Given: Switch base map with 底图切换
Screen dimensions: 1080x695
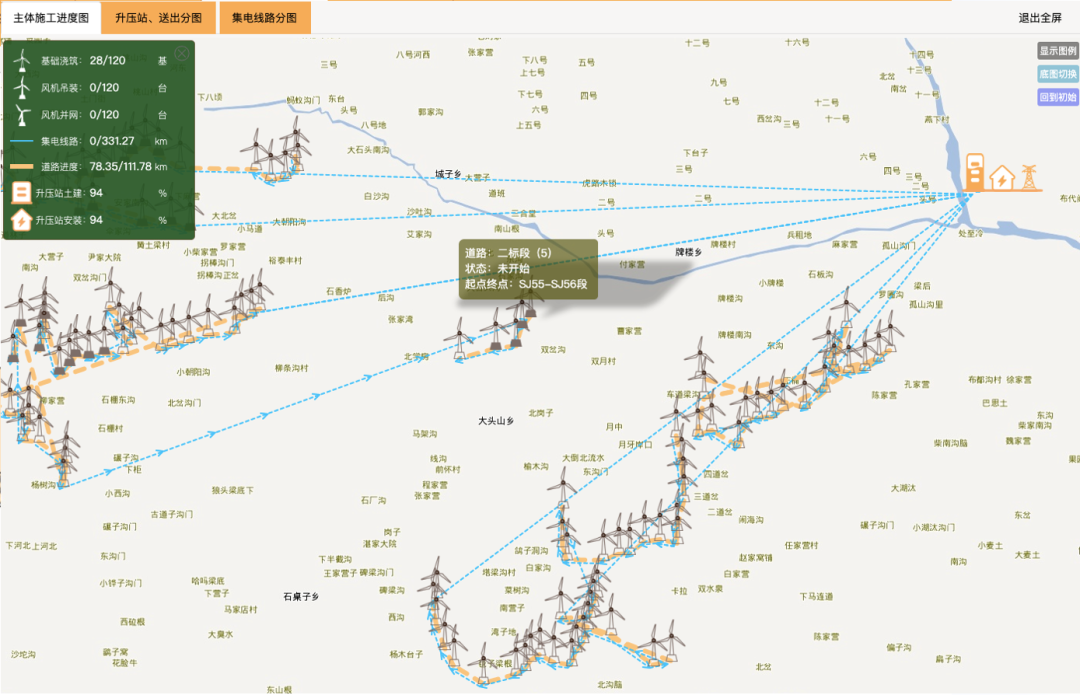Looking at the screenshot, I should point(1057,74).
